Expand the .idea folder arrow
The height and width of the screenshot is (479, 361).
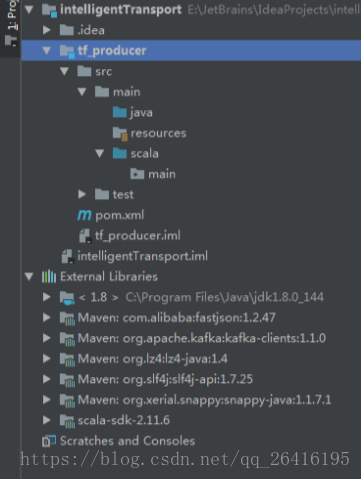click(x=47, y=30)
